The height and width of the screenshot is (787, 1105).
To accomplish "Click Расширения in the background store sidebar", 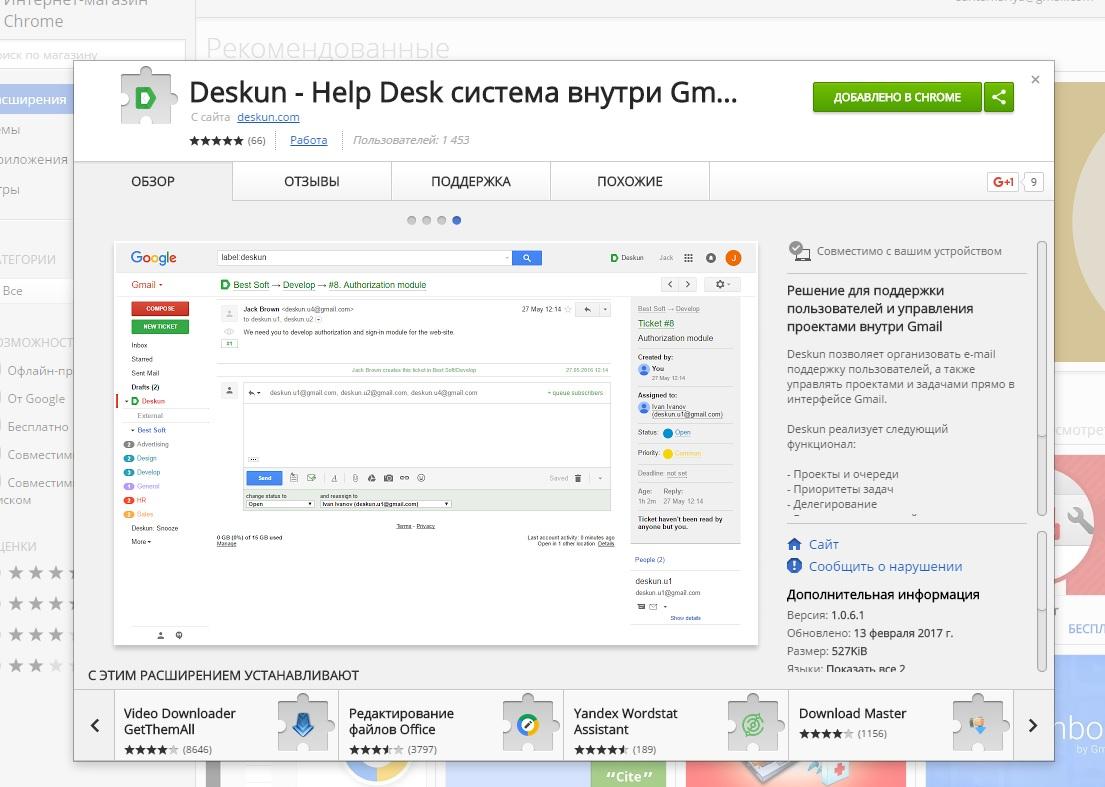I will click(35, 99).
